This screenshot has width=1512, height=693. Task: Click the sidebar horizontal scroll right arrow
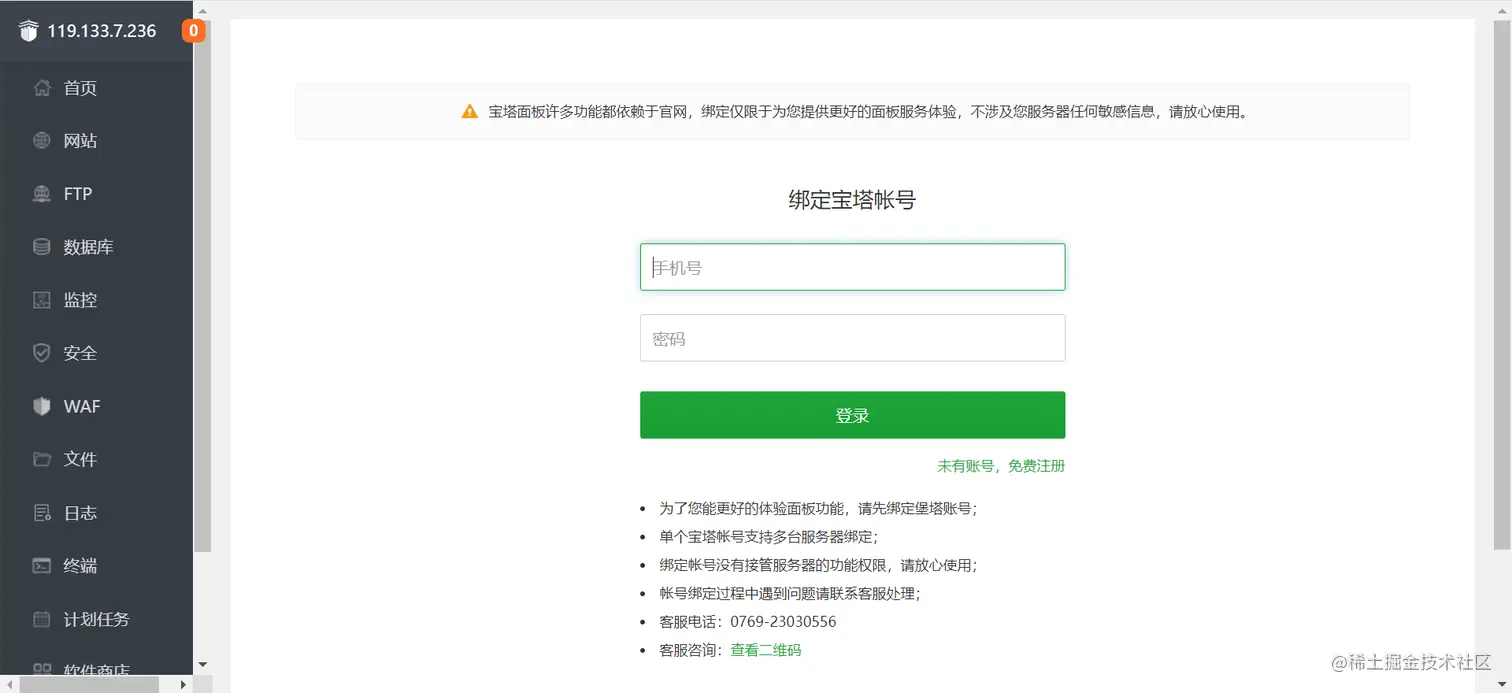184,685
